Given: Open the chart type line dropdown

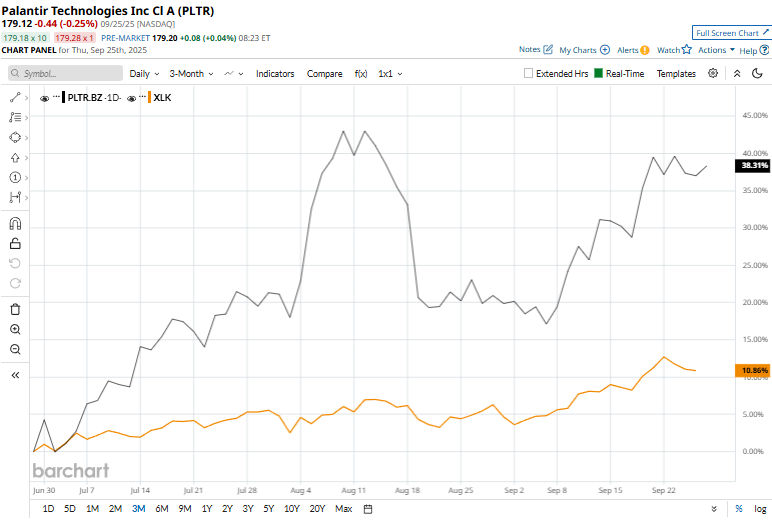Looking at the screenshot, I should 234,73.
